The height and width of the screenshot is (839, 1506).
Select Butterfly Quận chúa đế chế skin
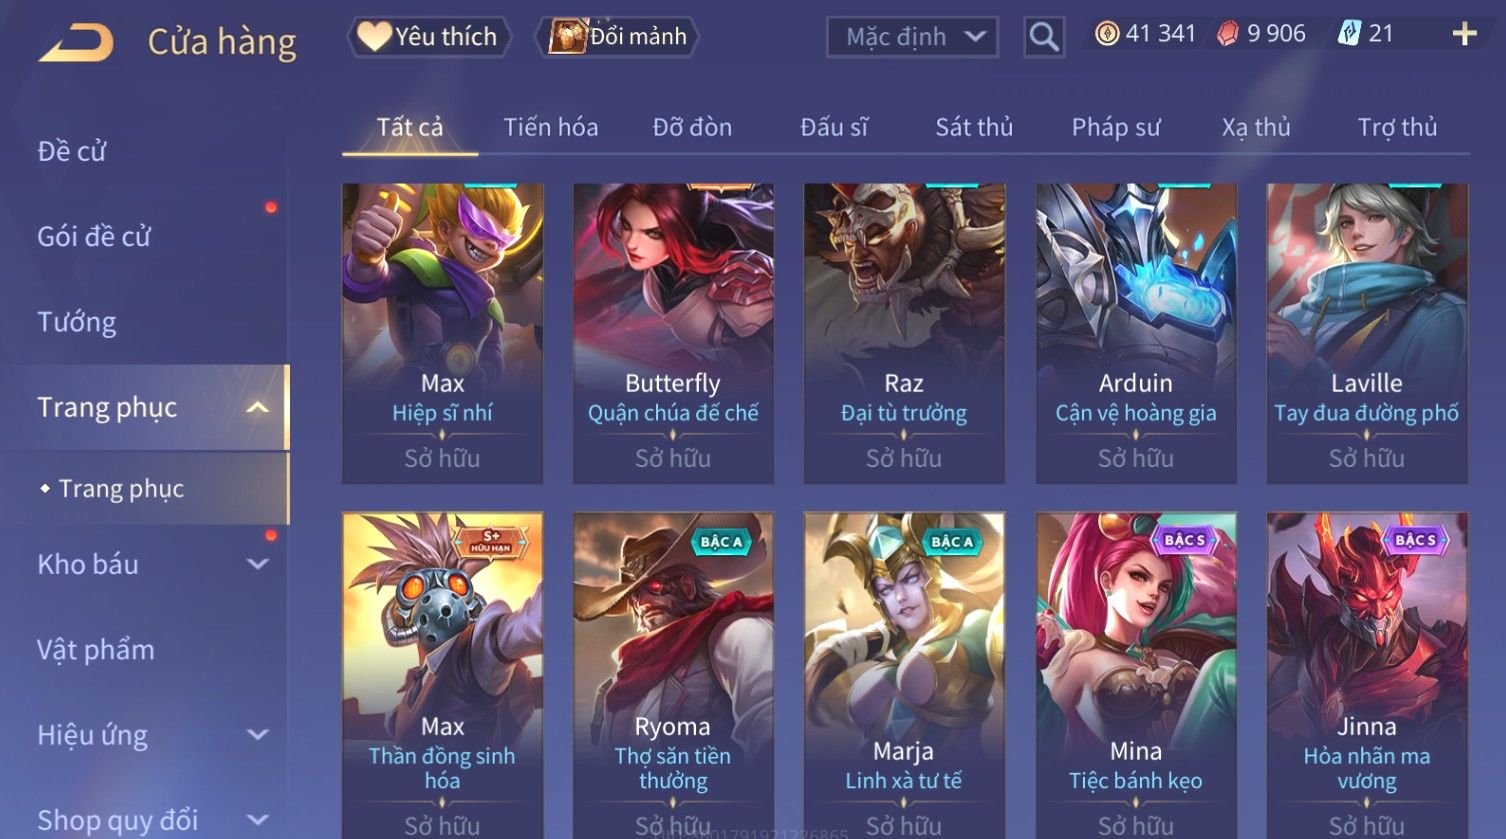click(673, 333)
